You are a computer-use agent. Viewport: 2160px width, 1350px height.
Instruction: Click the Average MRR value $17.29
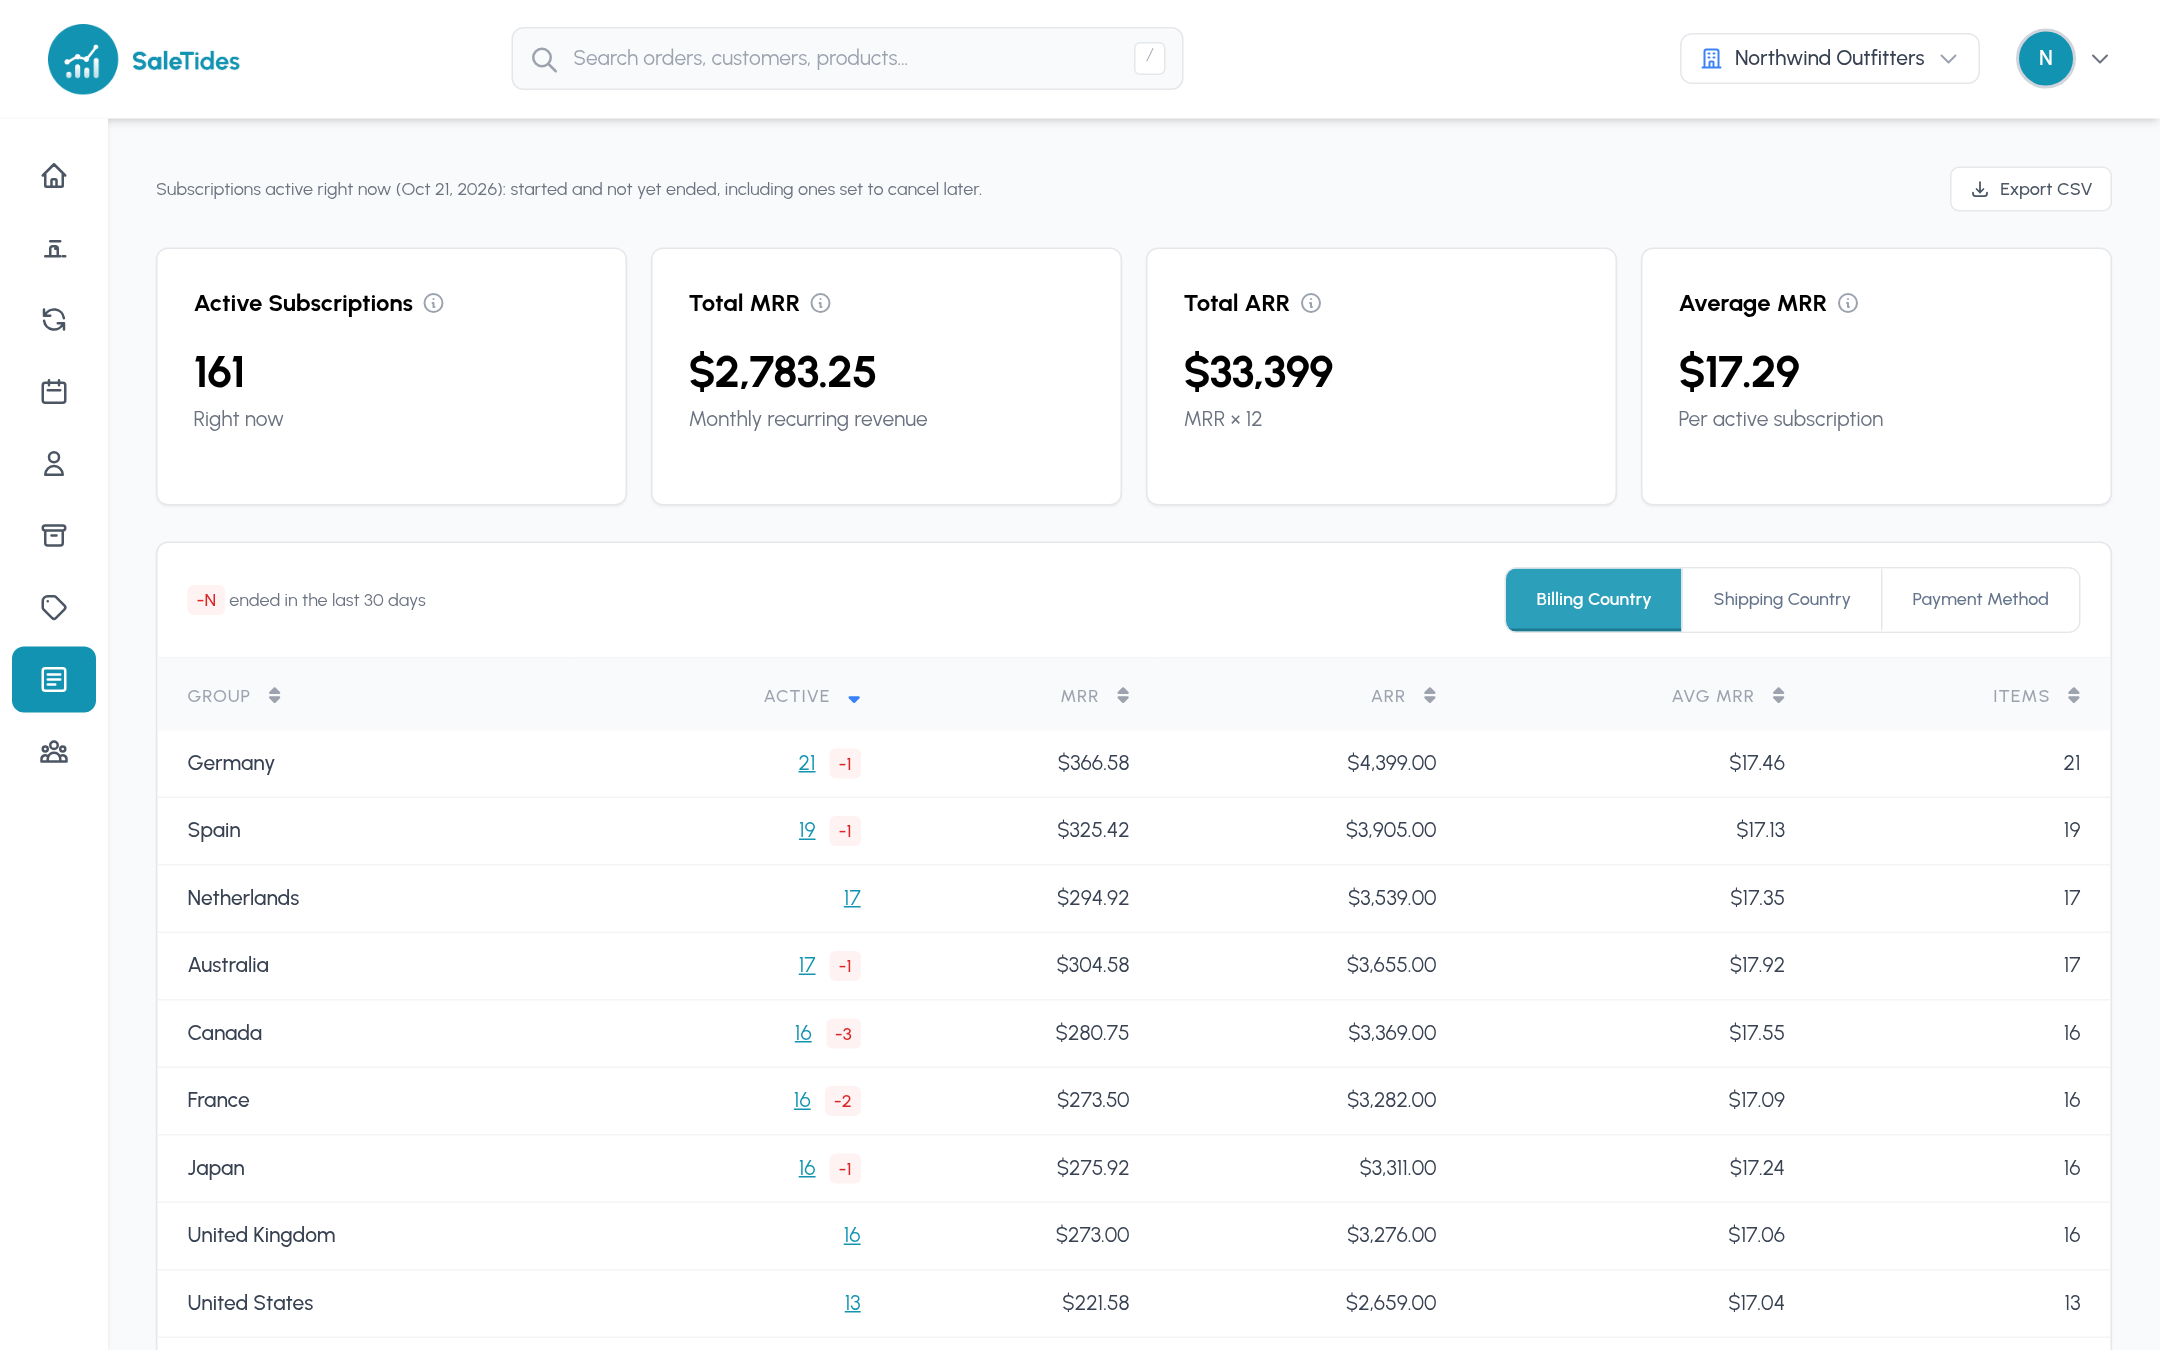[1739, 372]
